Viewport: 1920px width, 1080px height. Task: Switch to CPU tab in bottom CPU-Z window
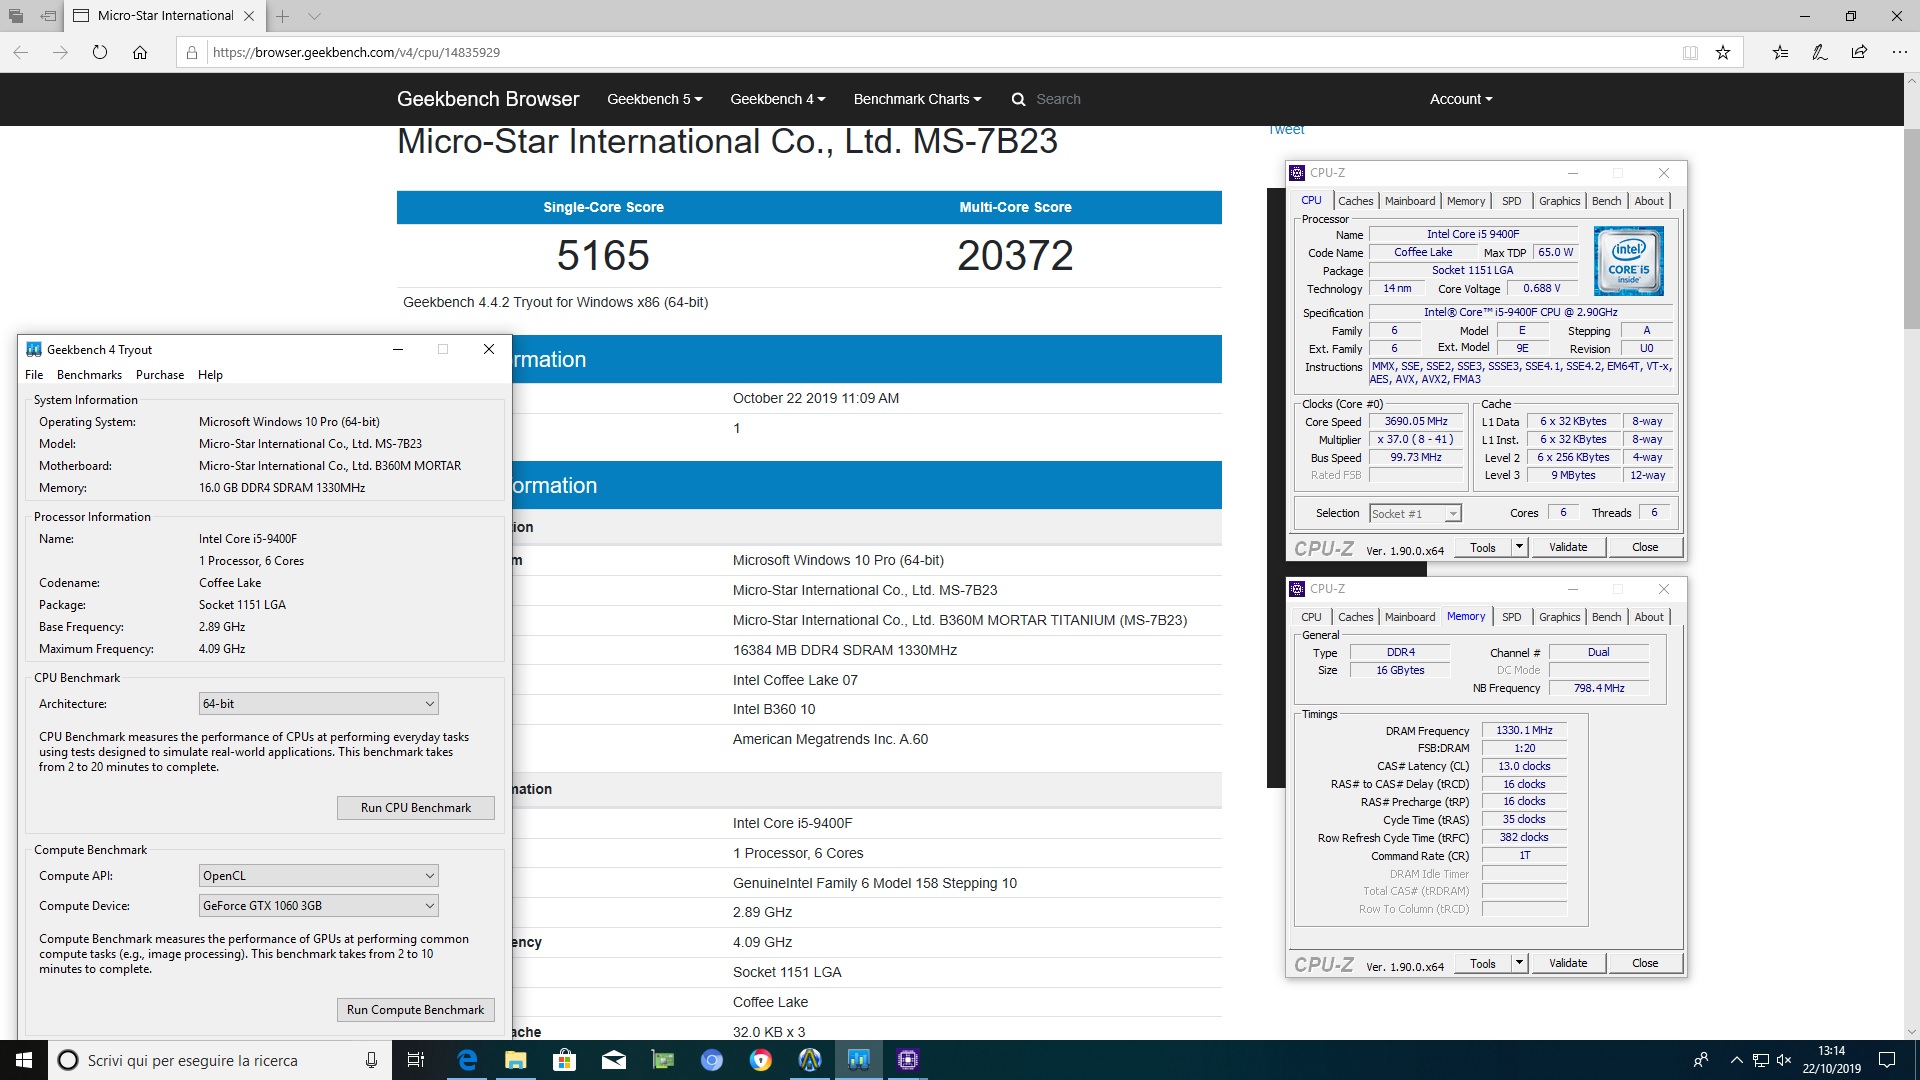[x=1311, y=617]
